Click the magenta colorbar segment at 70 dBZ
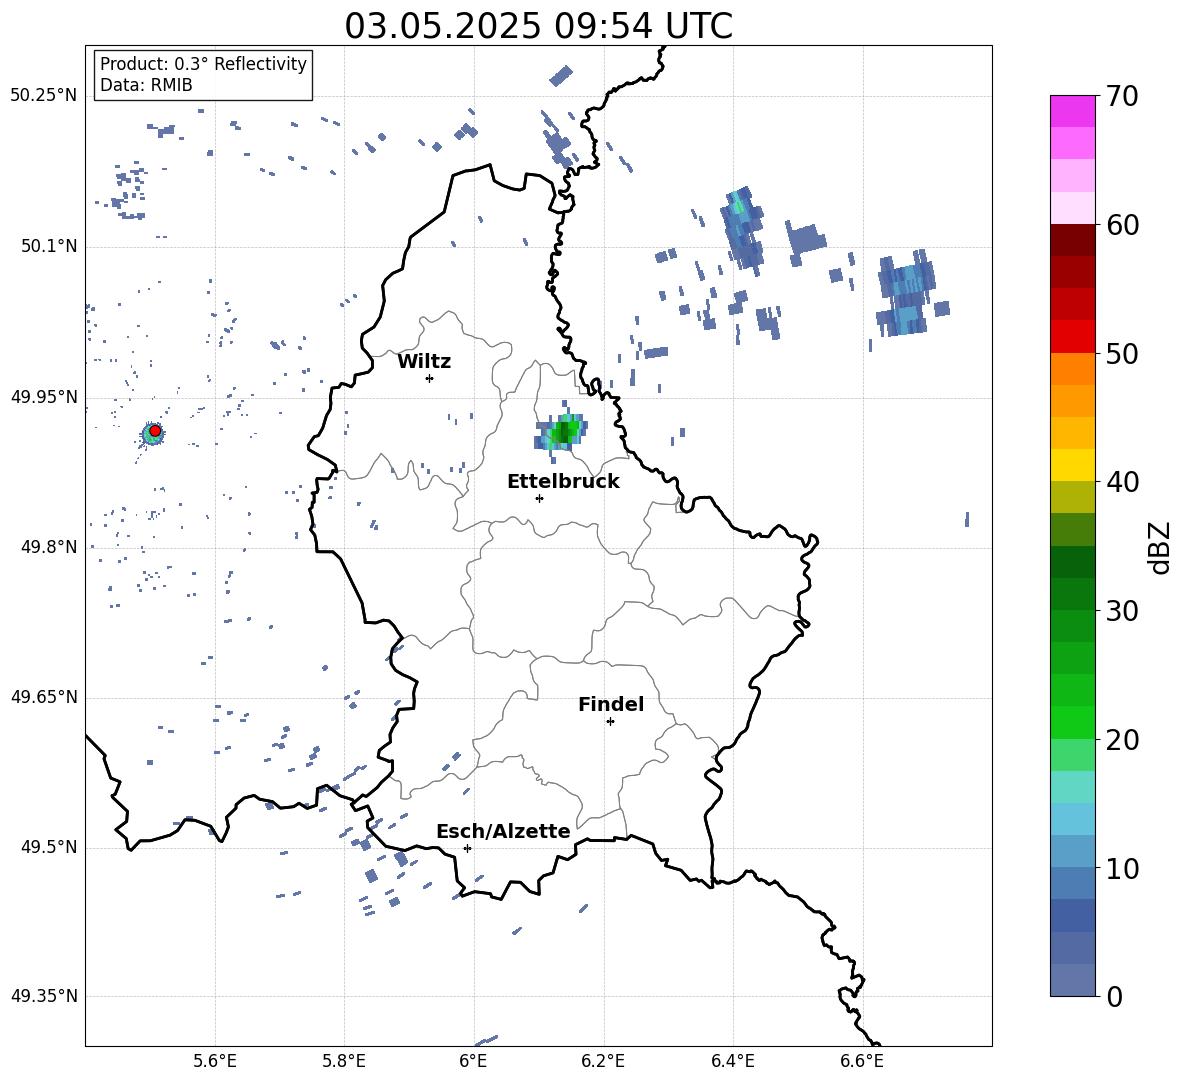This screenshot has width=1184, height=1081. [1073, 111]
